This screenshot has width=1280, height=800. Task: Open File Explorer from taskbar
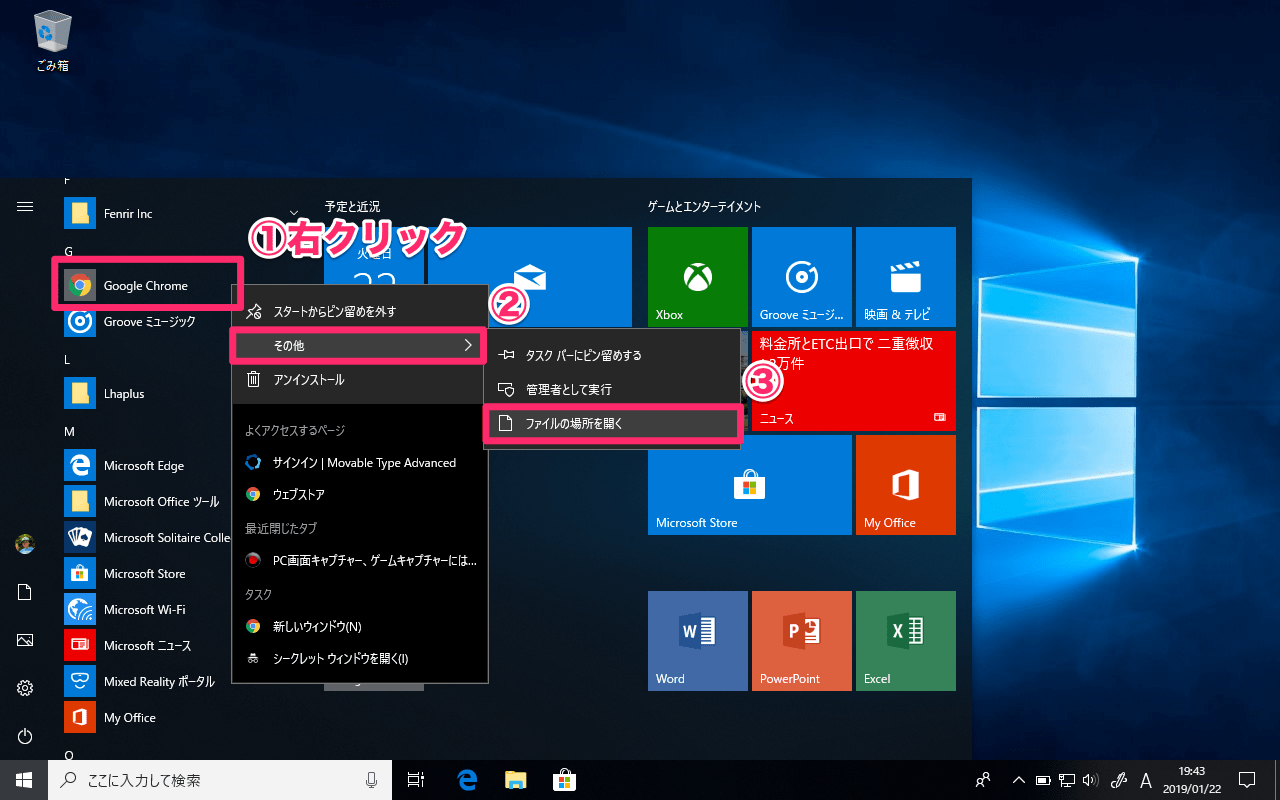point(515,780)
